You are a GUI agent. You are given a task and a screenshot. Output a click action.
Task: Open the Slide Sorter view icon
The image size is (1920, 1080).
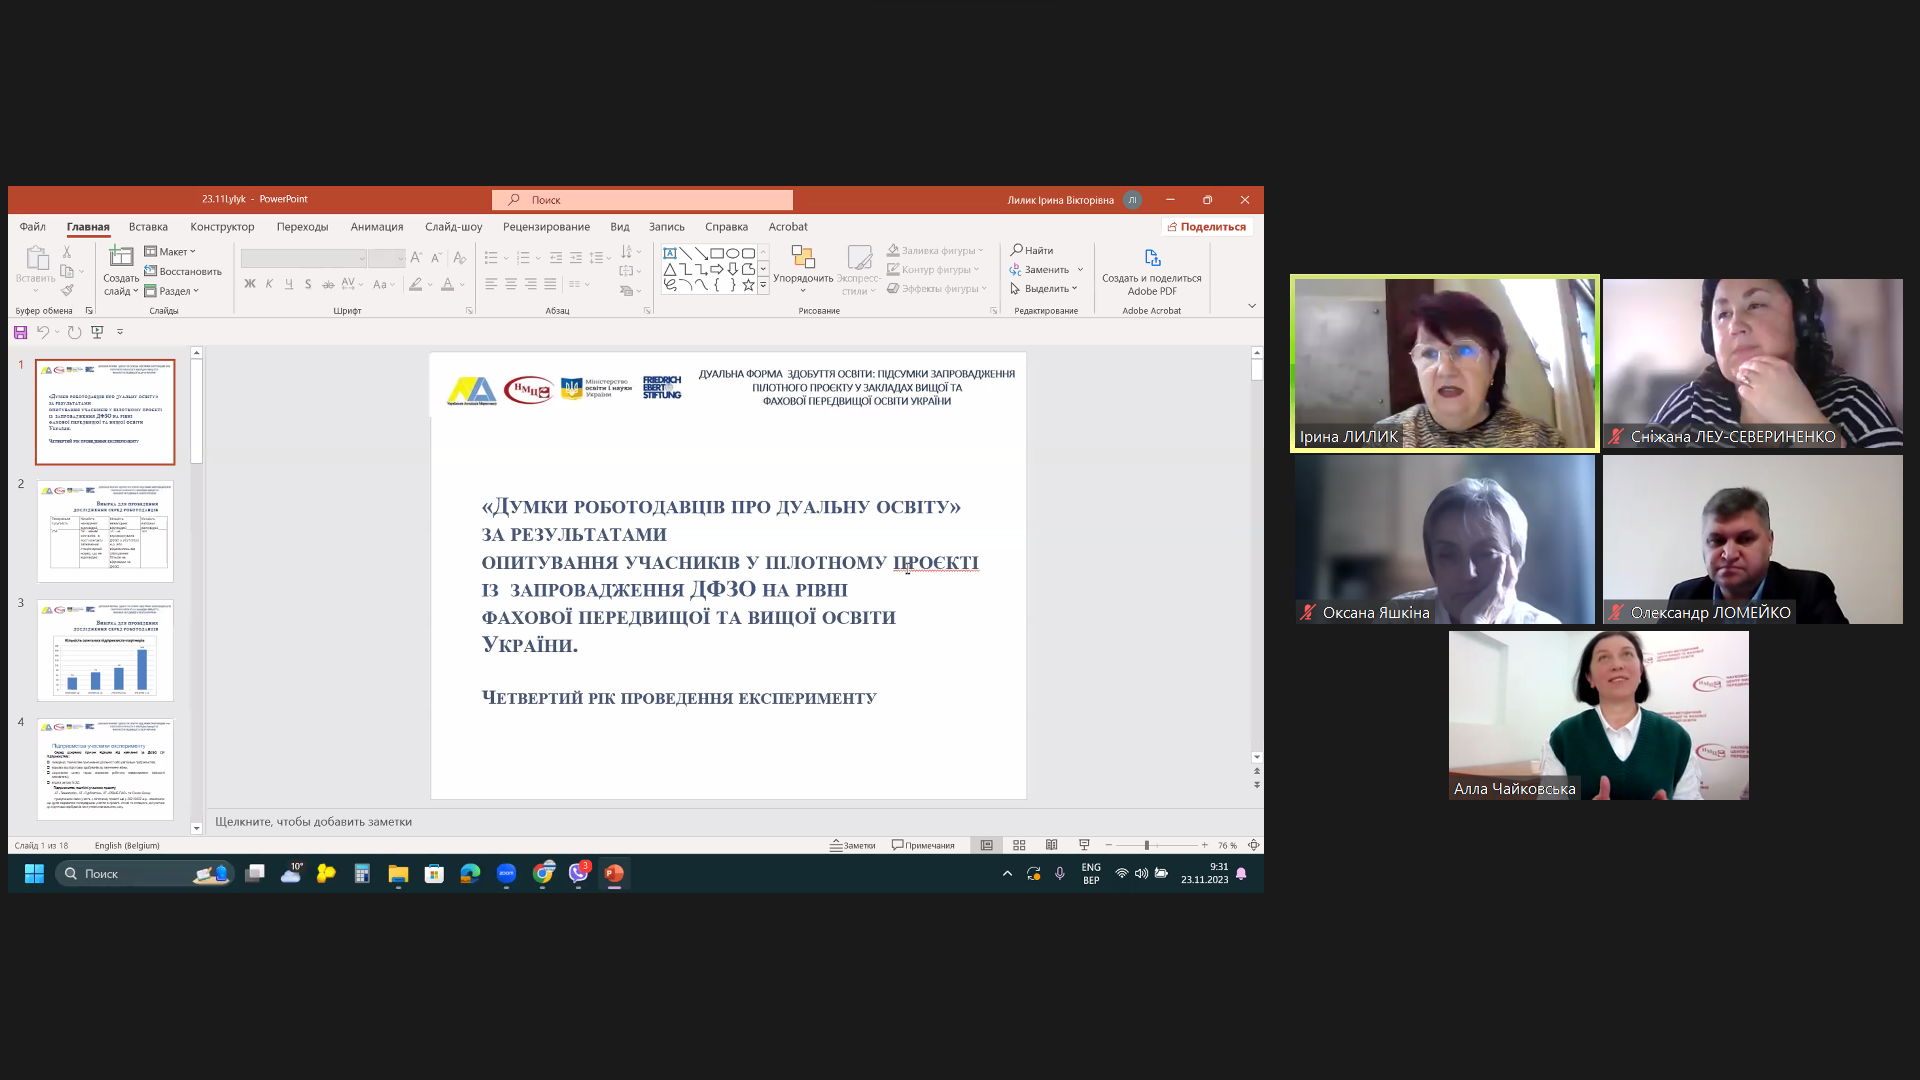pyautogui.click(x=1019, y=845)
